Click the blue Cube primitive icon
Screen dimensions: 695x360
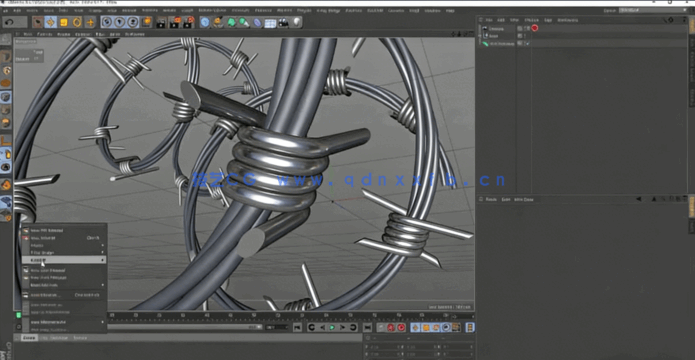click(205, 22)
